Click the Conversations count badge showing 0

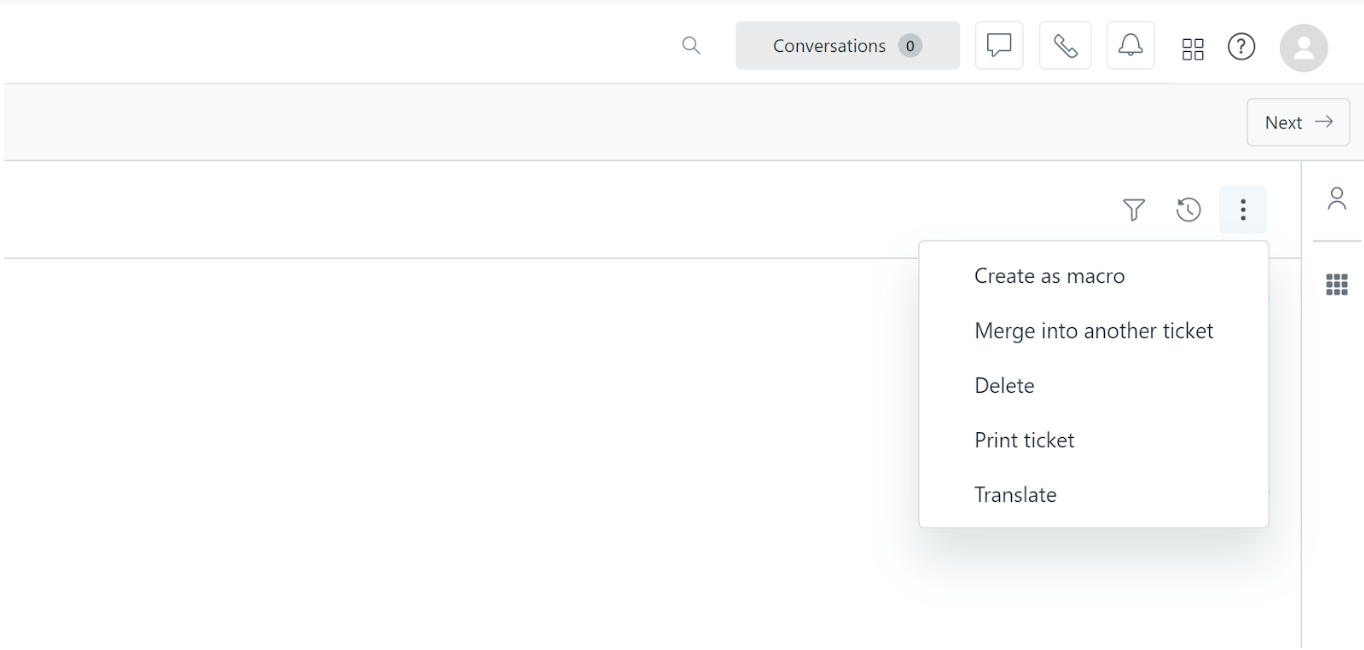coord(909,46)
